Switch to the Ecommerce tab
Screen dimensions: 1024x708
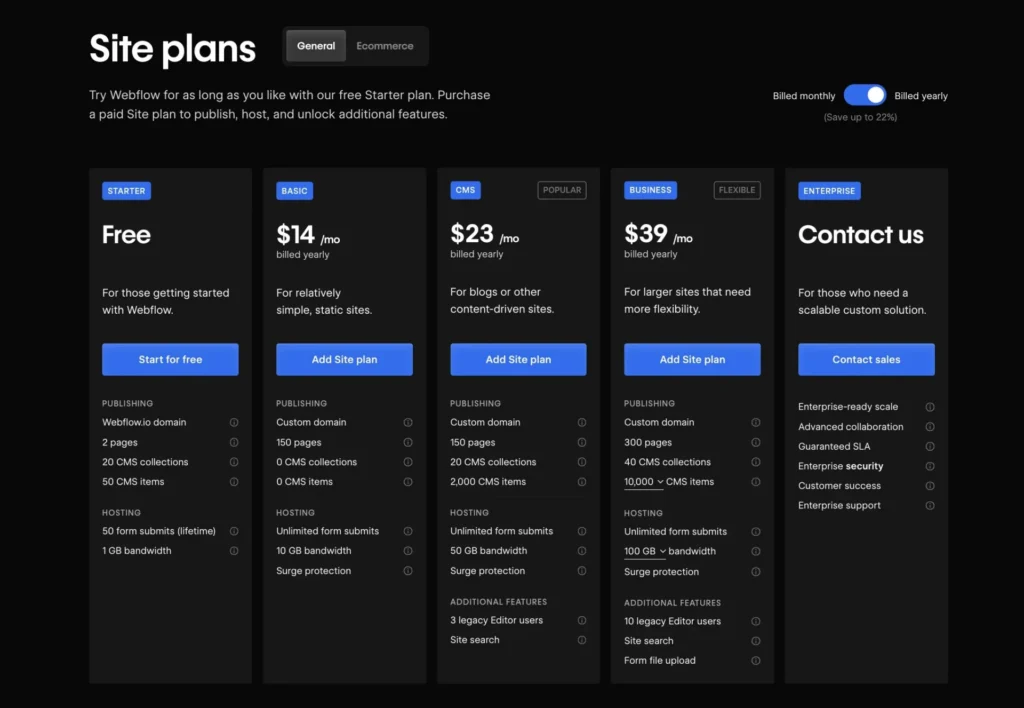click(385, 45)
